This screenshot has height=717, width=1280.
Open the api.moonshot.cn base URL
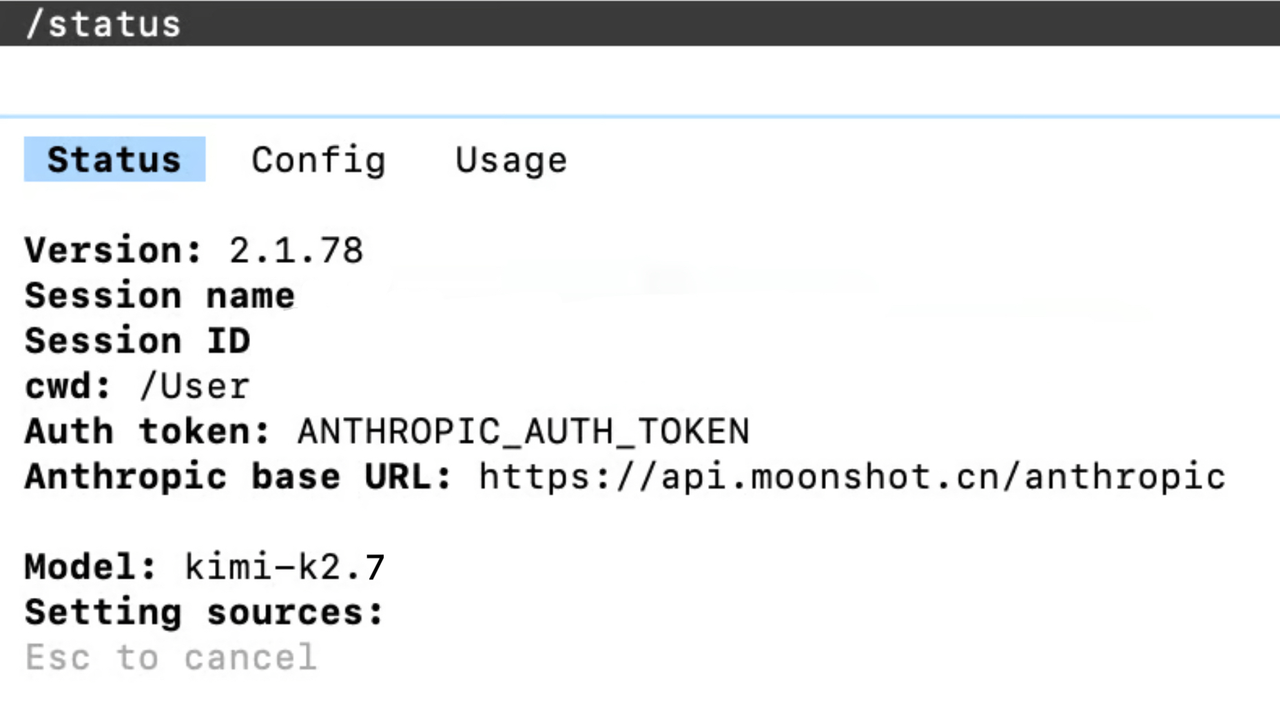click(x=852, y=477)
